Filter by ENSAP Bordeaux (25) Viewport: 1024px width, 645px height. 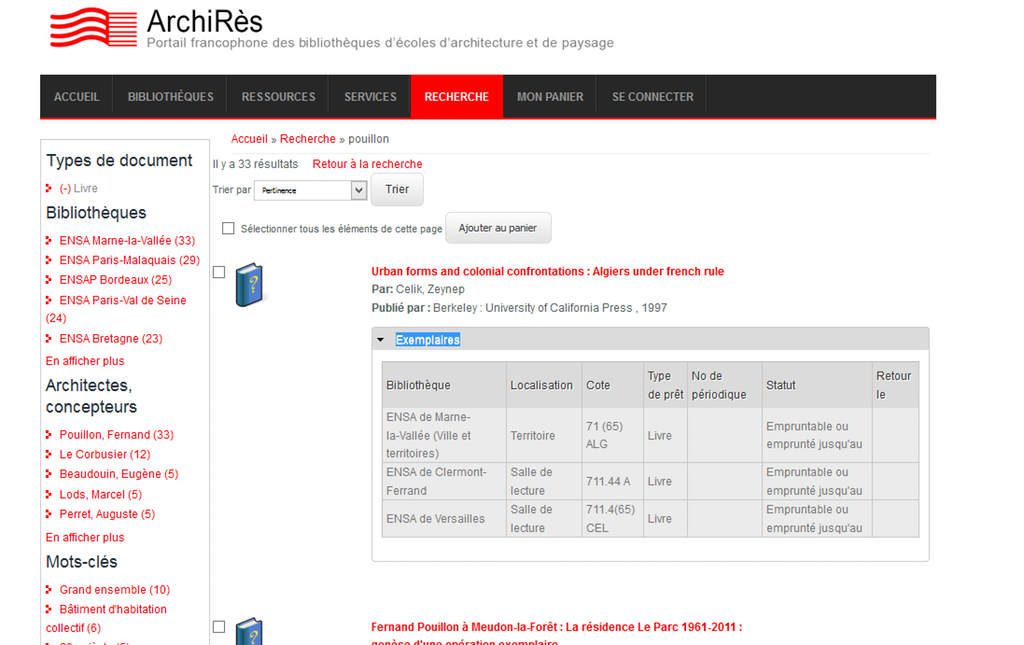pos(116,279)
